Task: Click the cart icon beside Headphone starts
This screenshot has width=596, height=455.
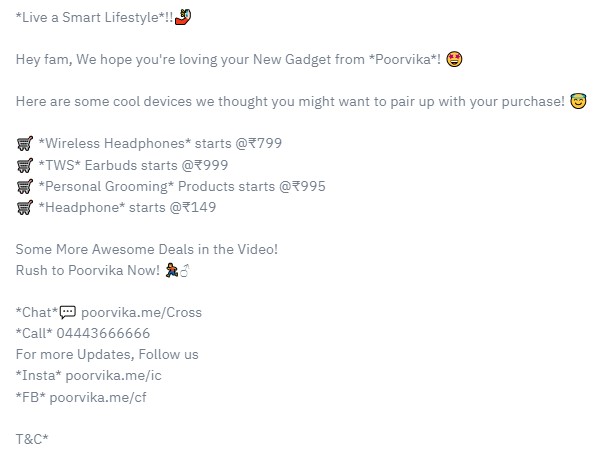Action: [x=25, y=208]
